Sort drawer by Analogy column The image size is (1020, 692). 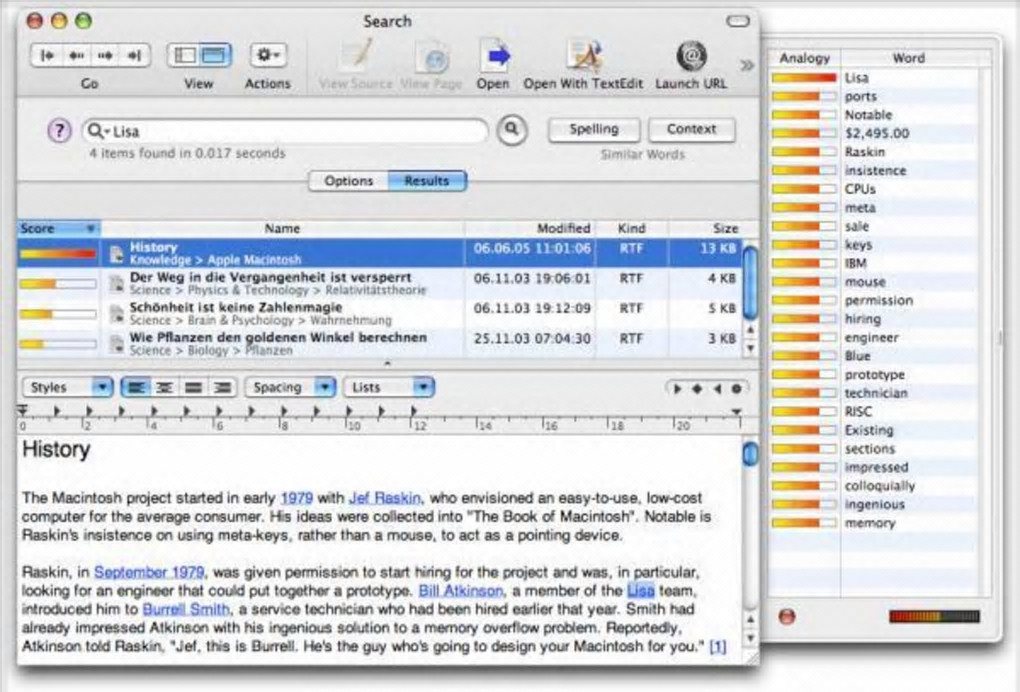pyautogui.click(x=805, y=58)
